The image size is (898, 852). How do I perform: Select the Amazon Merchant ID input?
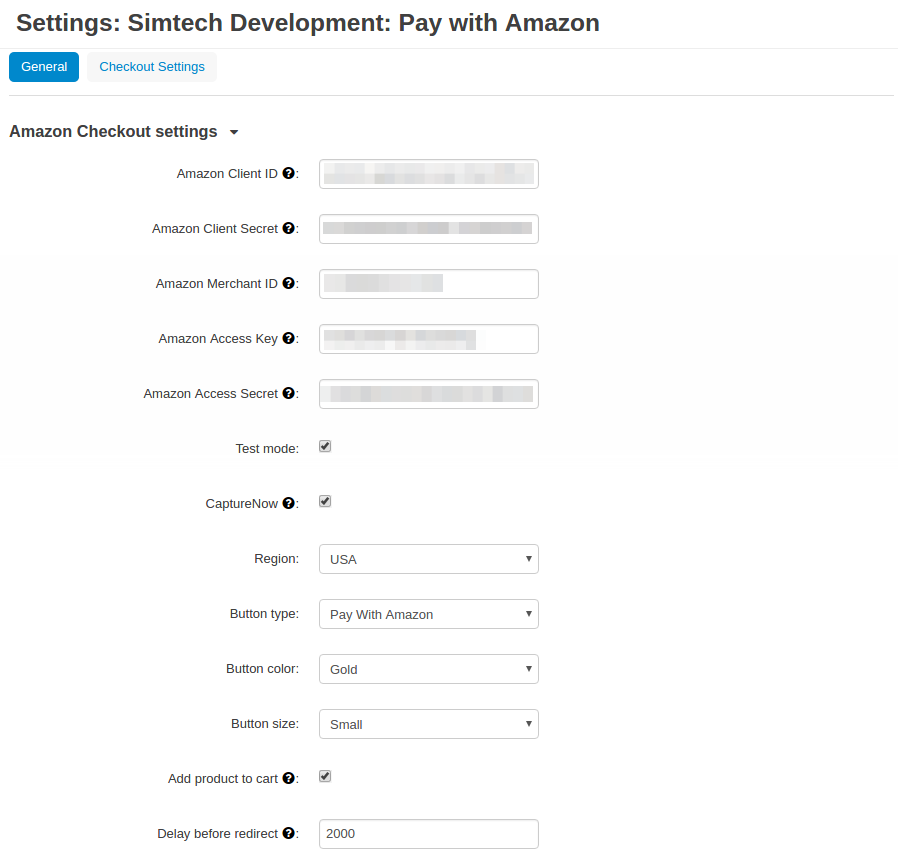coord(429,284)
